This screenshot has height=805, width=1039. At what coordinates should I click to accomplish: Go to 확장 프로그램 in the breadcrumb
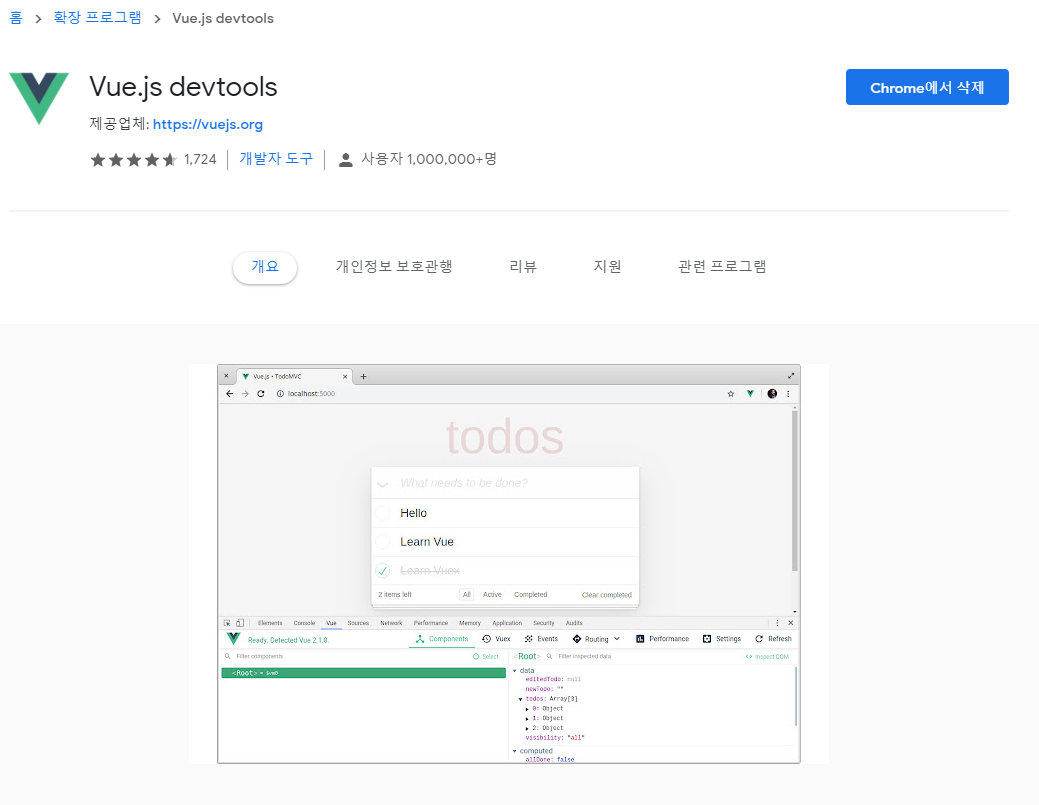point(97,18)
